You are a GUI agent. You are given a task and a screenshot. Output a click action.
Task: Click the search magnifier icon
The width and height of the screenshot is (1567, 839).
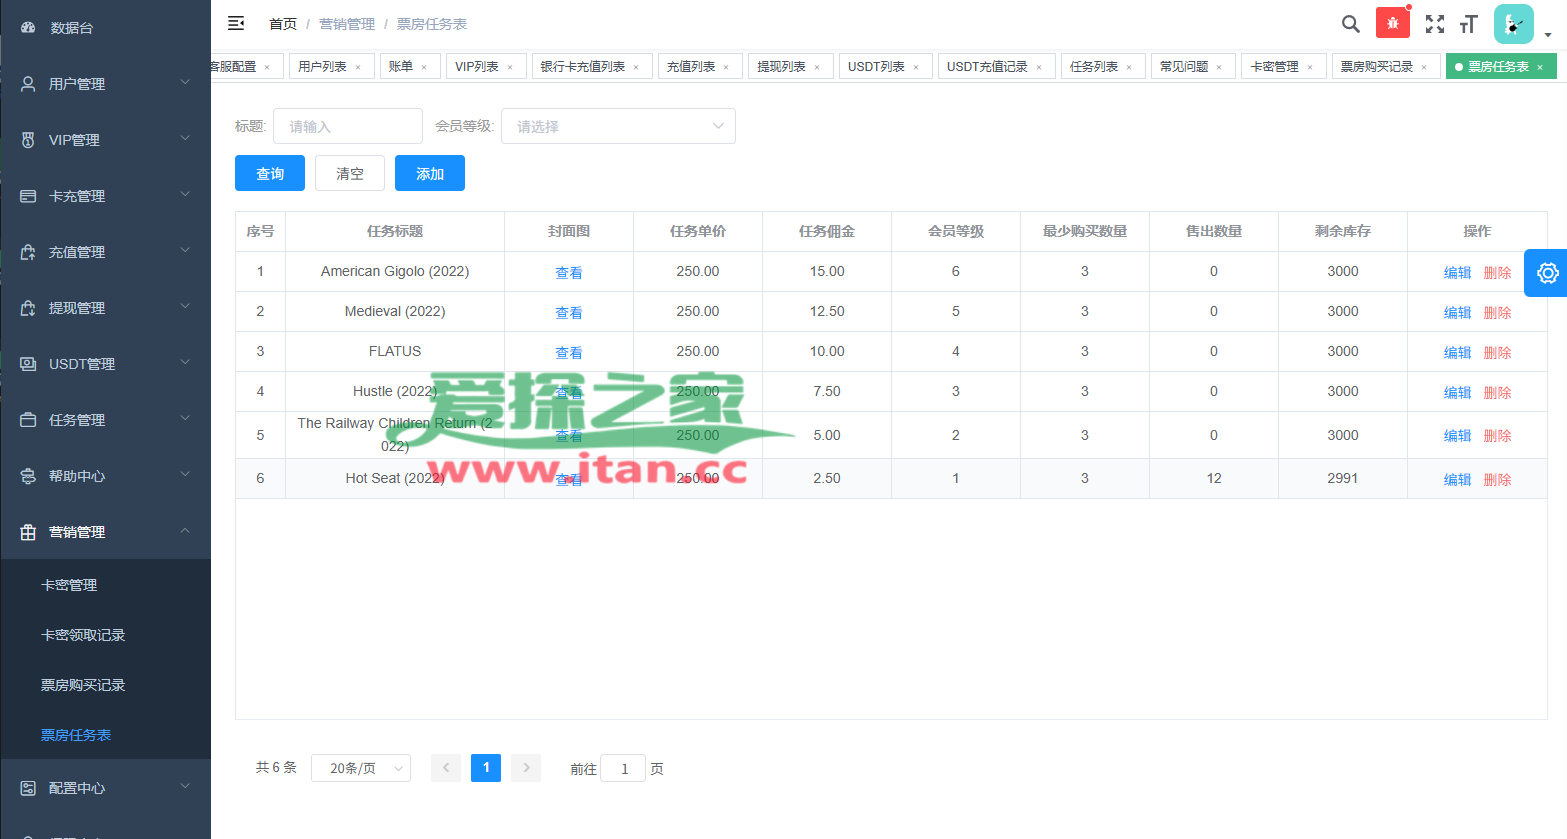coord(1350,24)
